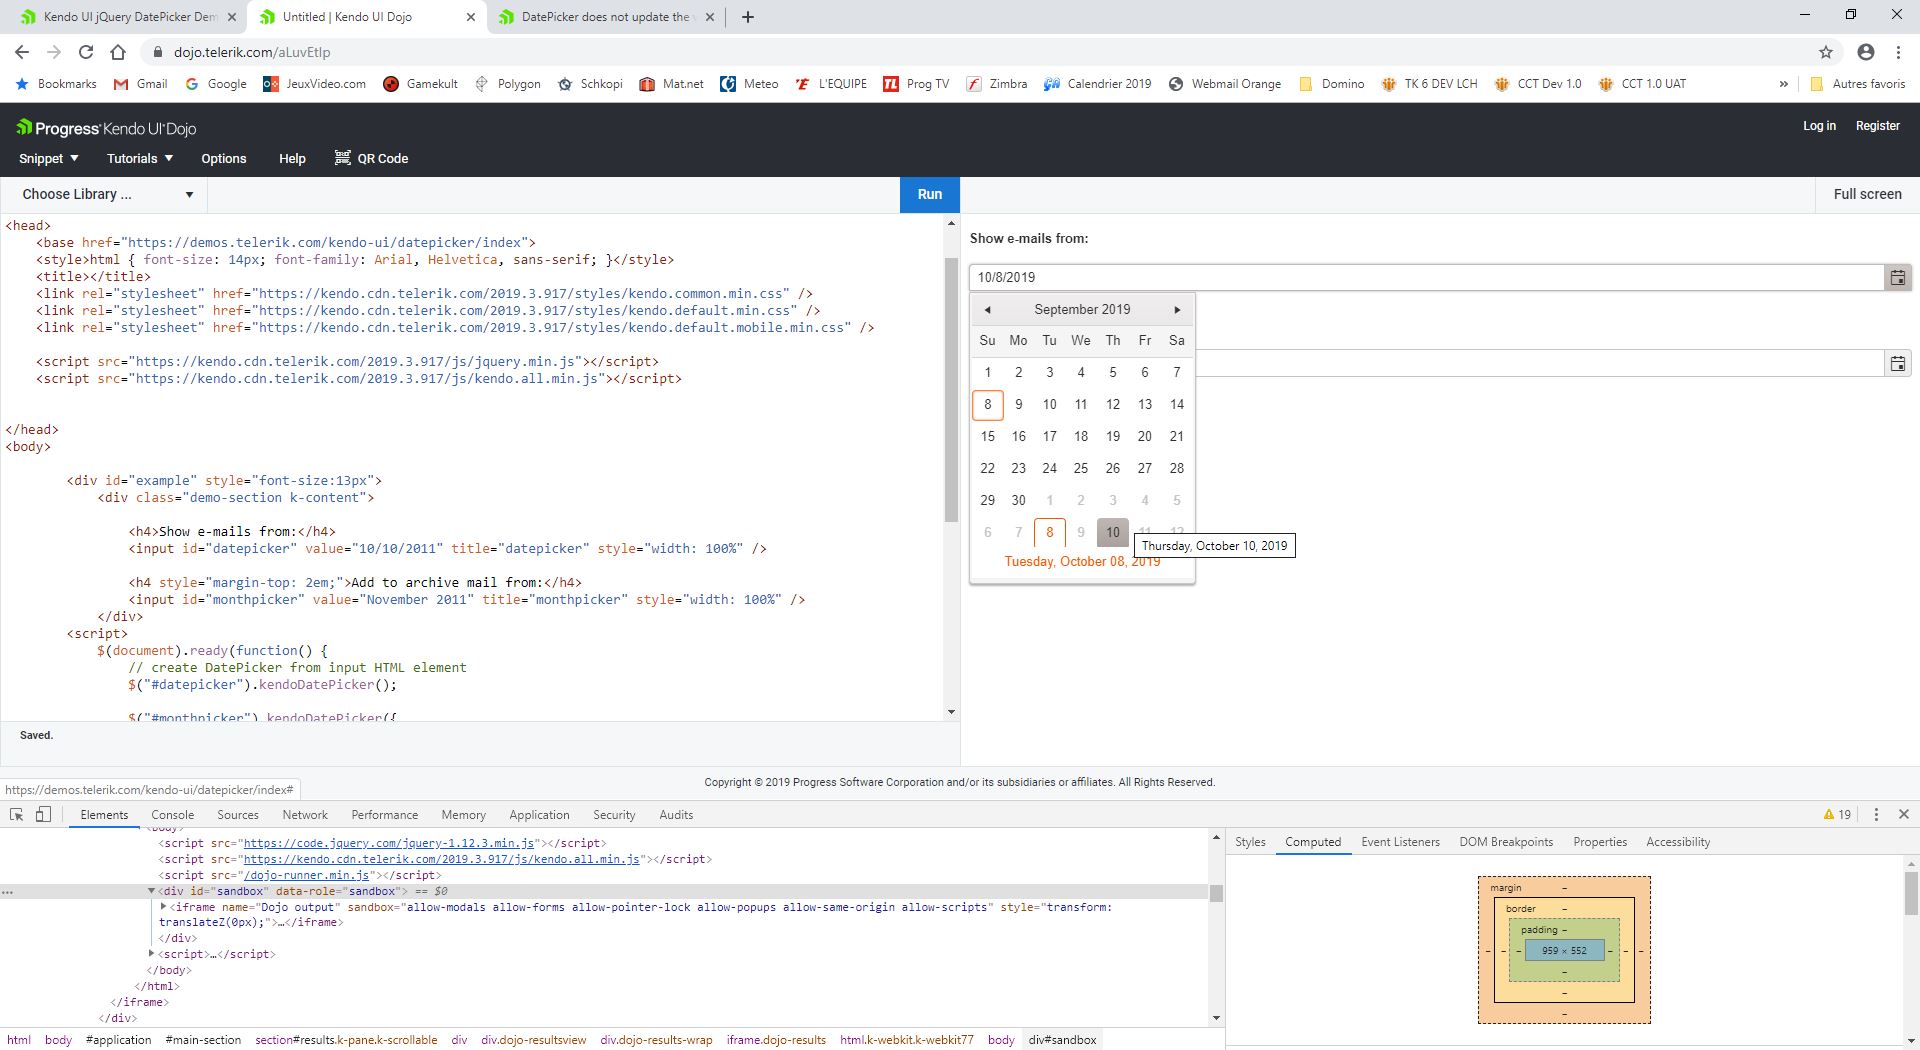Expand the iframe Dojo output node
Image resolution: width=1920 pixels, height=1050 pixels.
coord(163,907)
